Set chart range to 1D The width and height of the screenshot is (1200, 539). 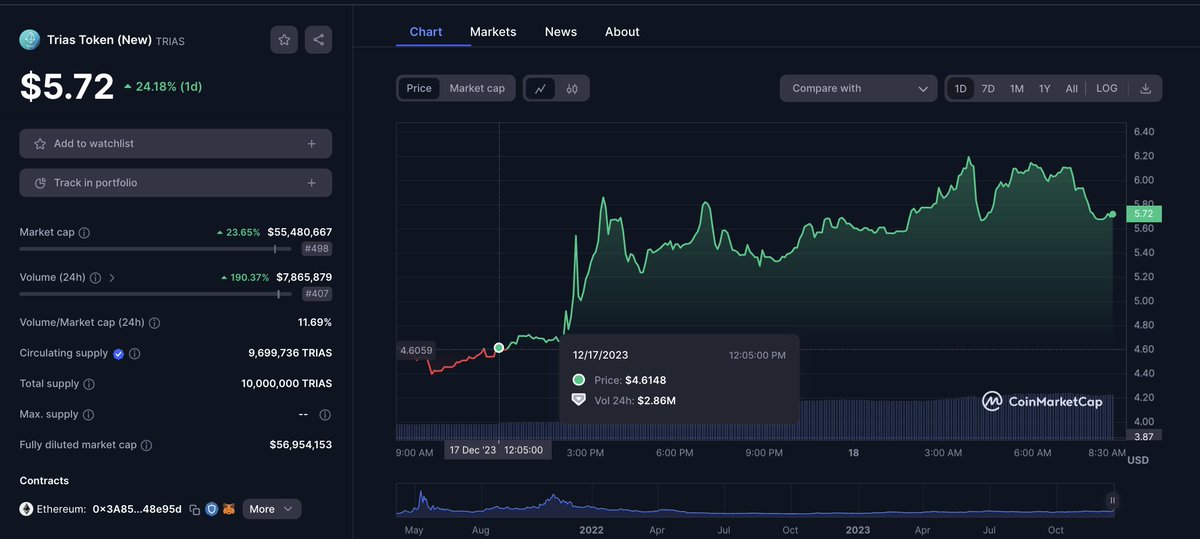pyautogui.click(x=961, y=88)
